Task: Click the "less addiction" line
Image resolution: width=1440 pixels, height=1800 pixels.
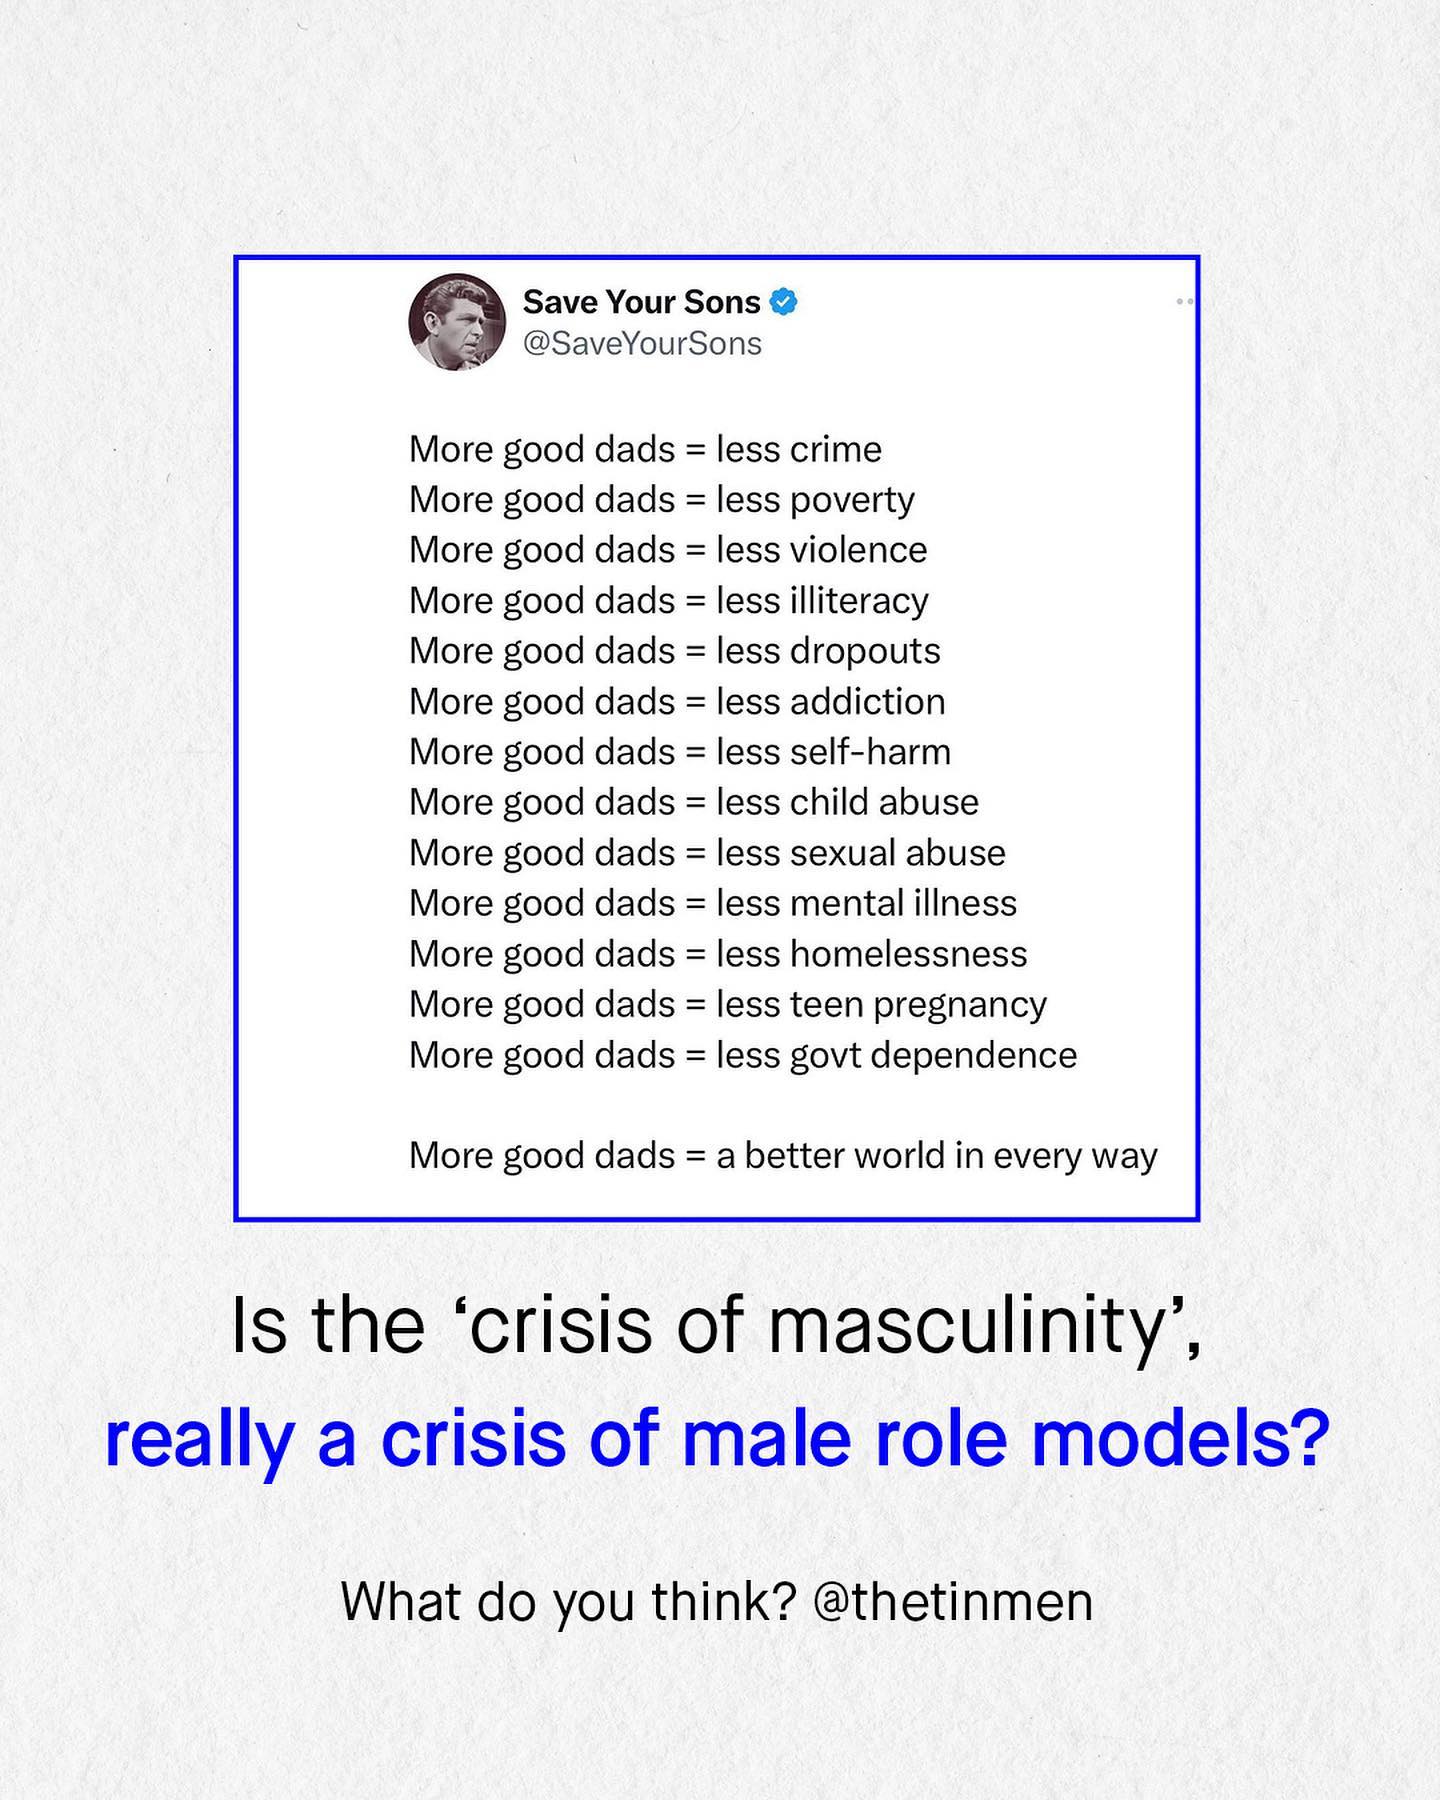Action: pyautogui.click(x=677, y=702)
